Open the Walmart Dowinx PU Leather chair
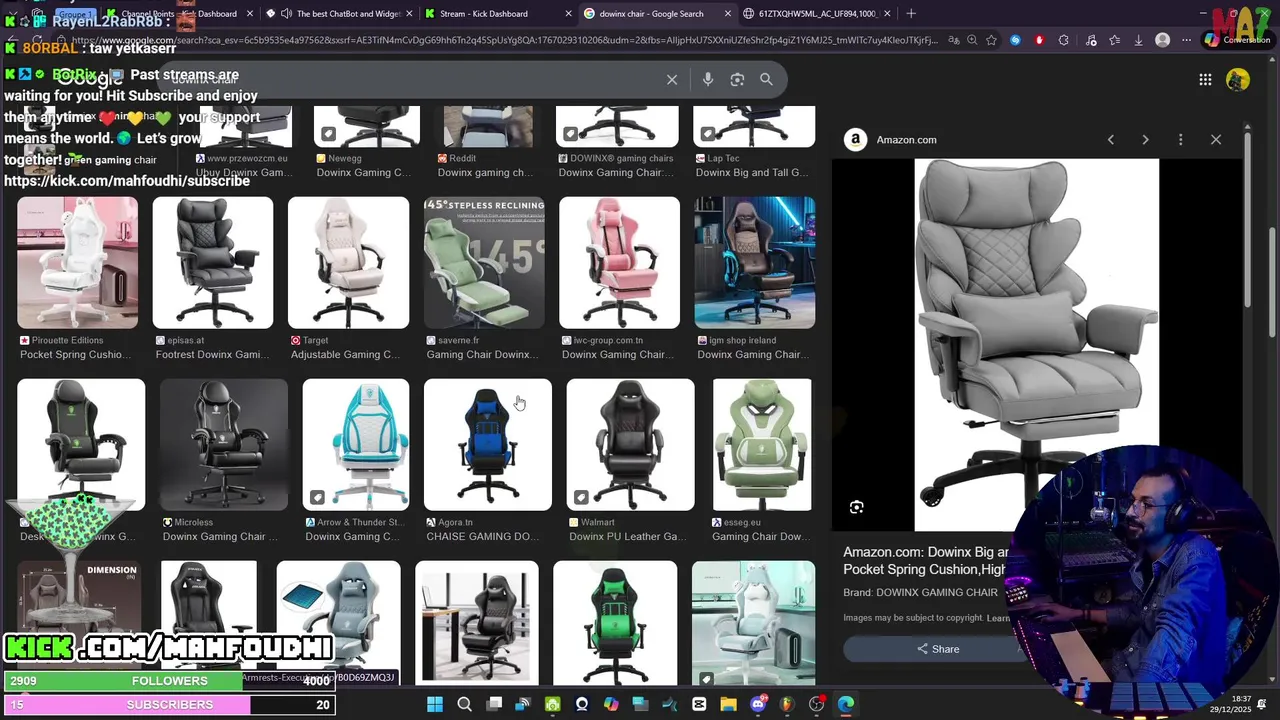The width and height of the screenshot is (1280, 720). [630, 445]
